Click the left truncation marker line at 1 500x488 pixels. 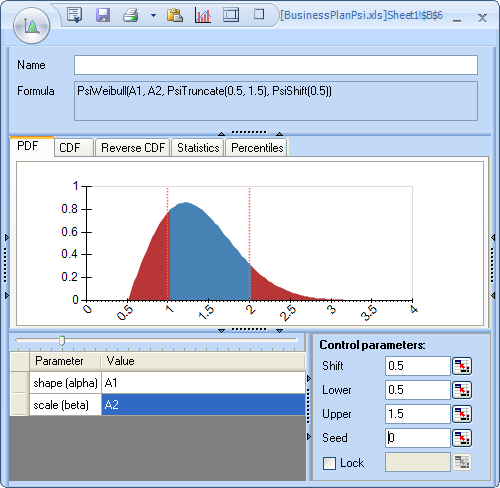(x=168, y=243)
